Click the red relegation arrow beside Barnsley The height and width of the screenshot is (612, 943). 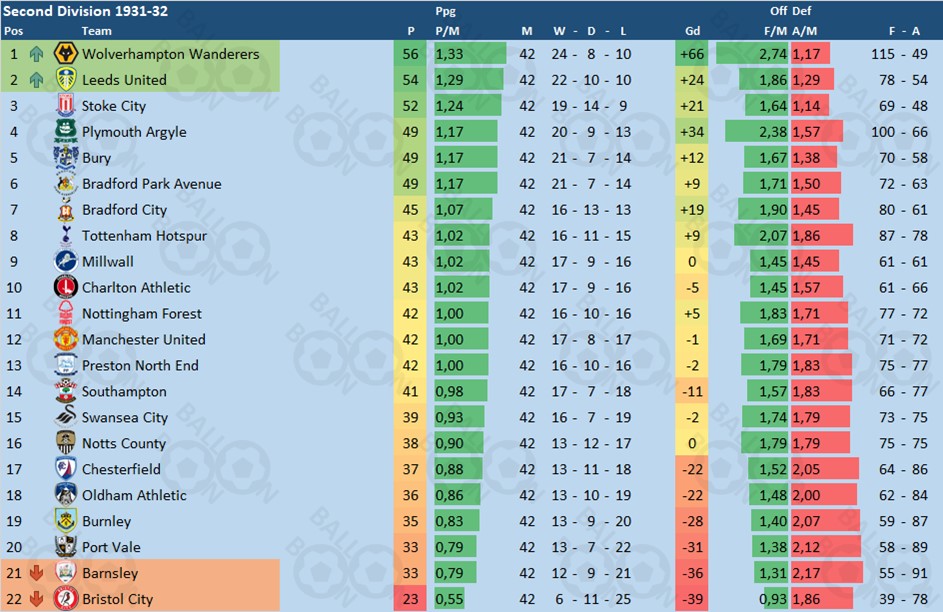click(x=37, y=573)
